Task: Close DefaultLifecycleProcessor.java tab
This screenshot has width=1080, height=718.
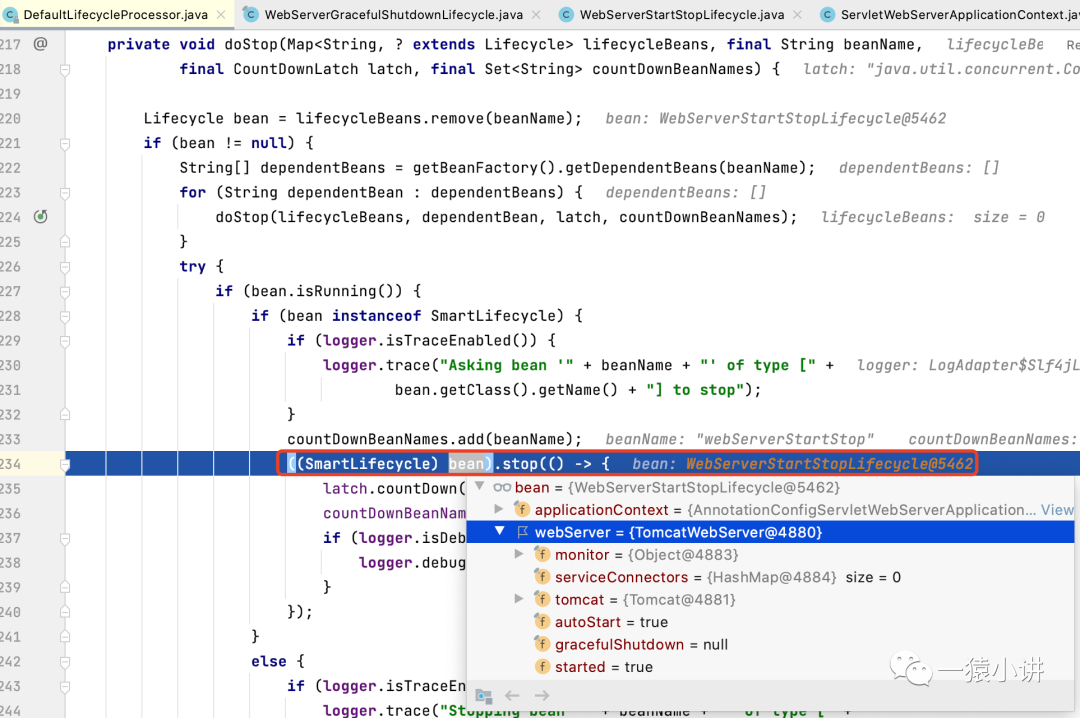Action: pyautogui.click(x=220, y=14)
